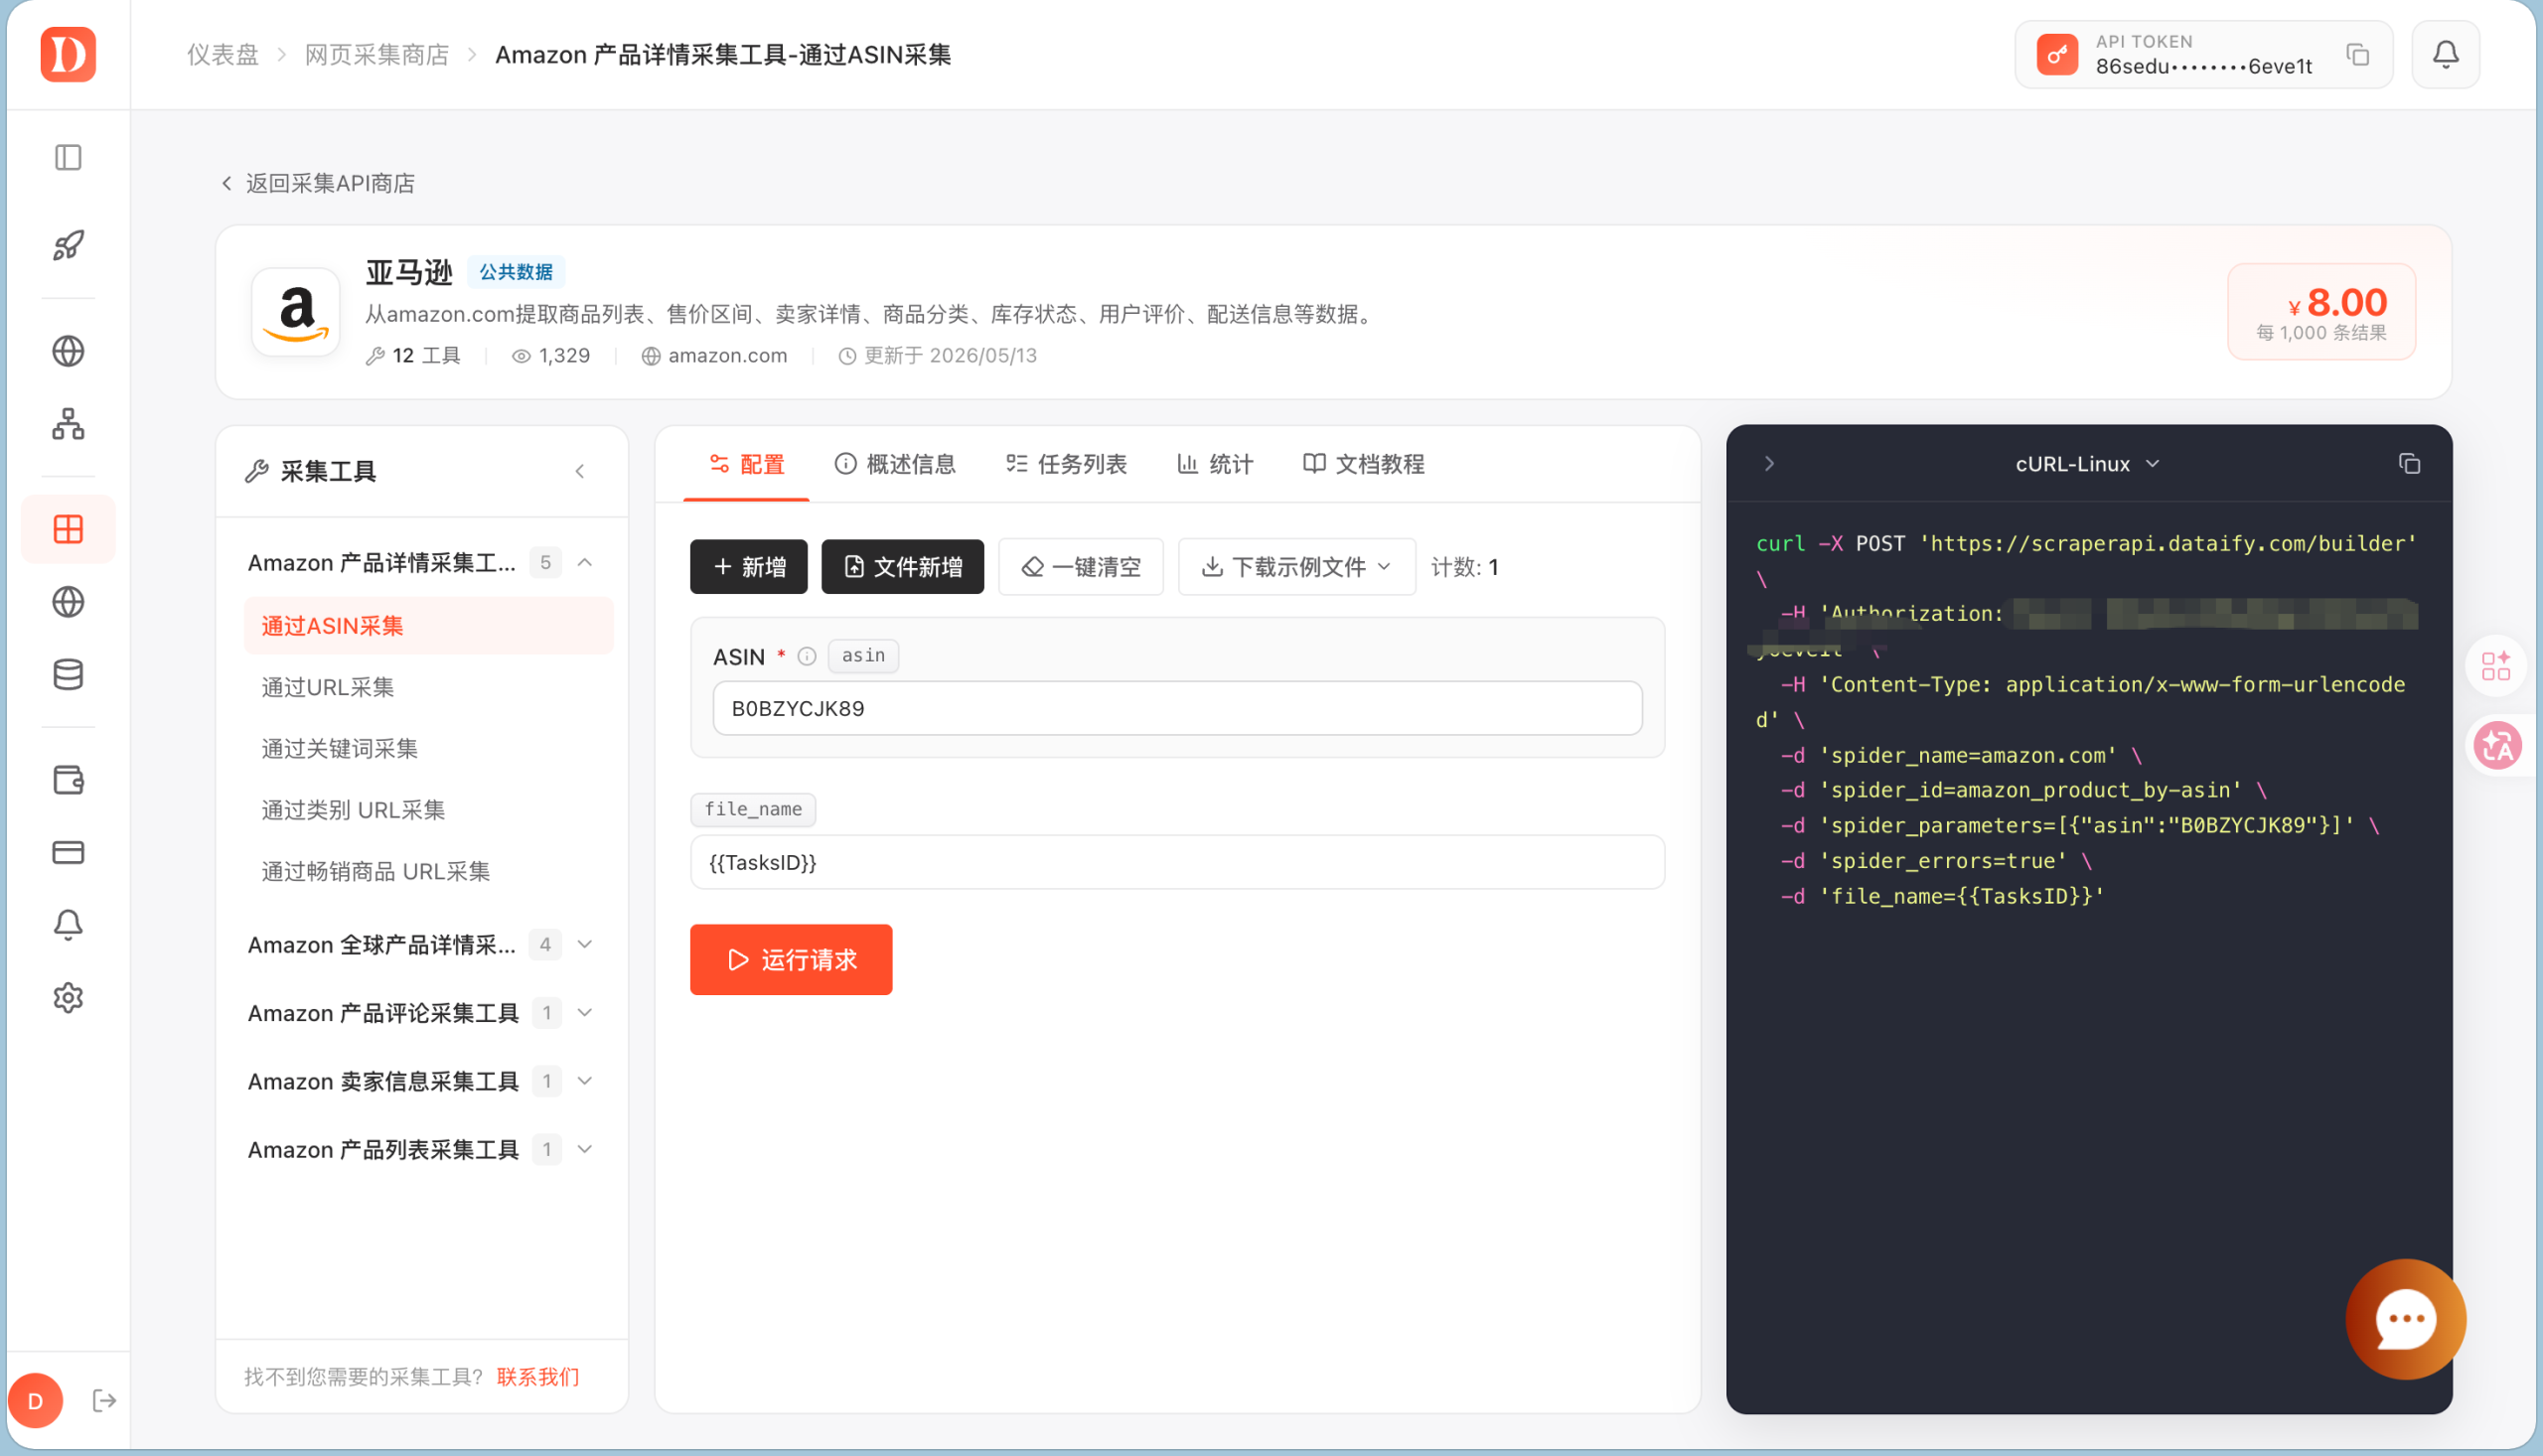Click the orange D logo in the sidebar
The width and height of the screenshot is (2543, 1456).
click(68, 54)
